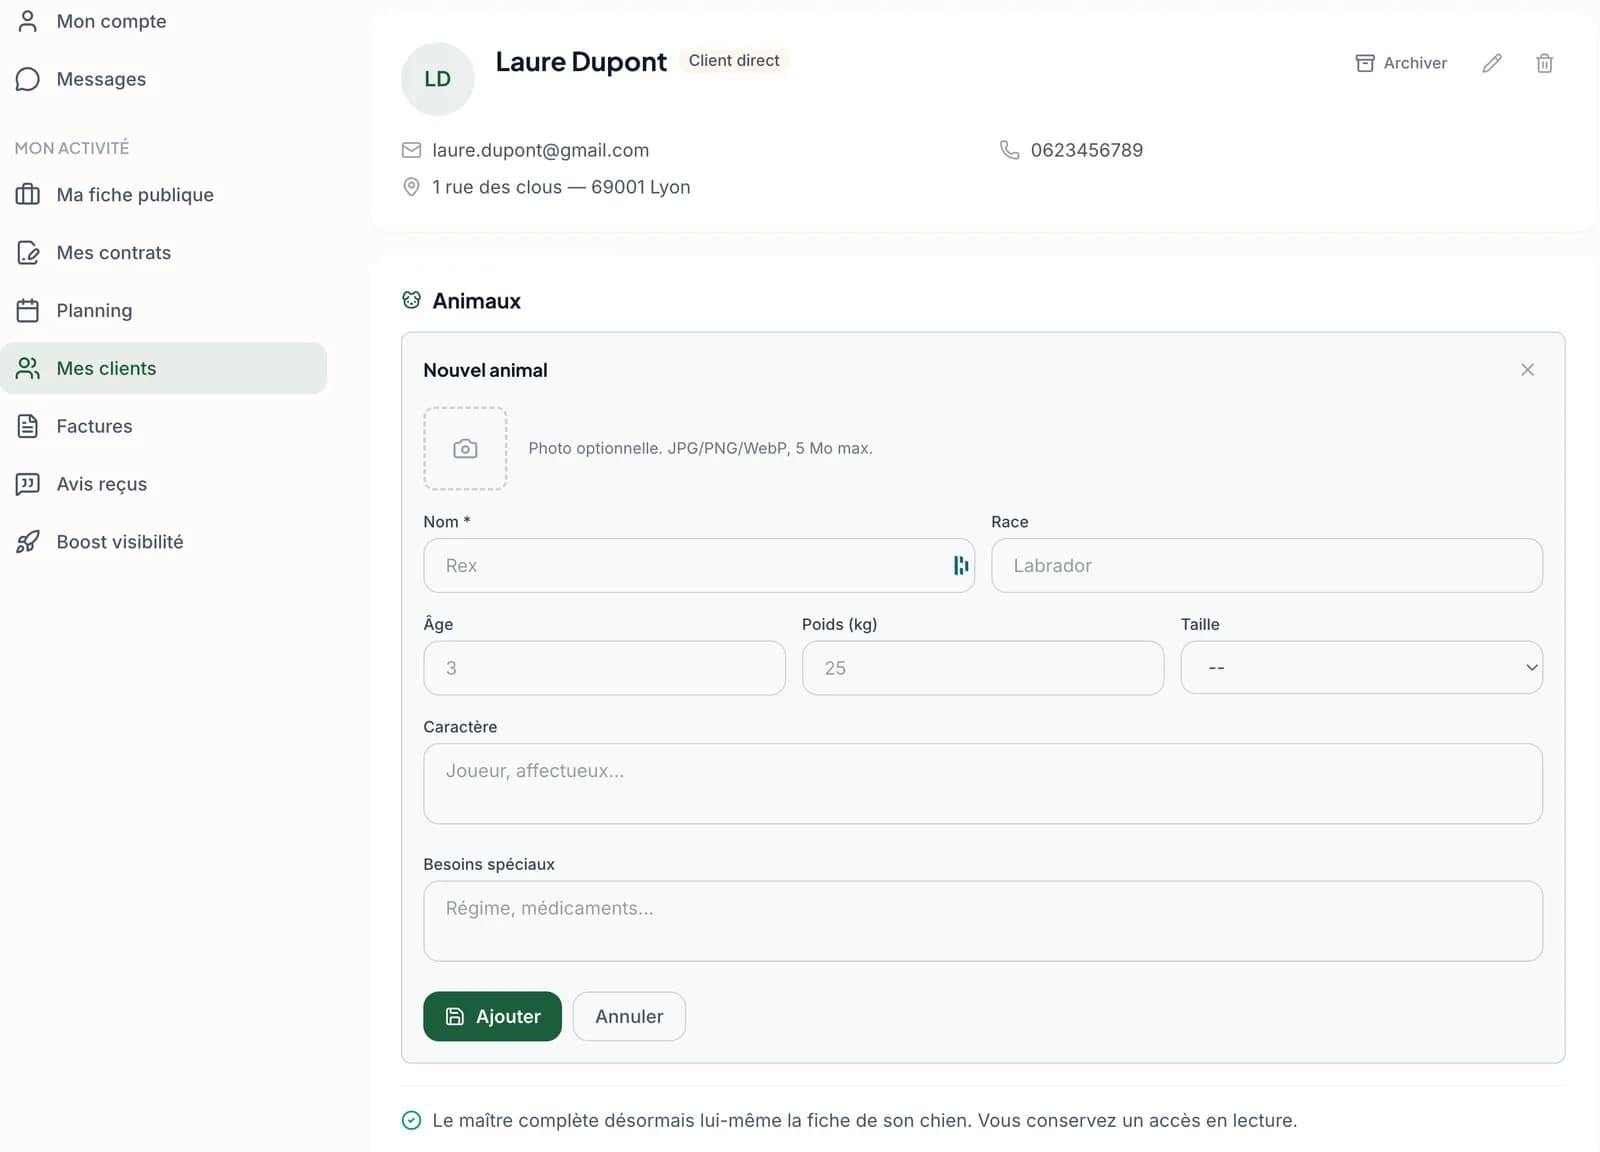
Task: Click the Avis reçus quote icon
Action: click(x=28, y=484)
